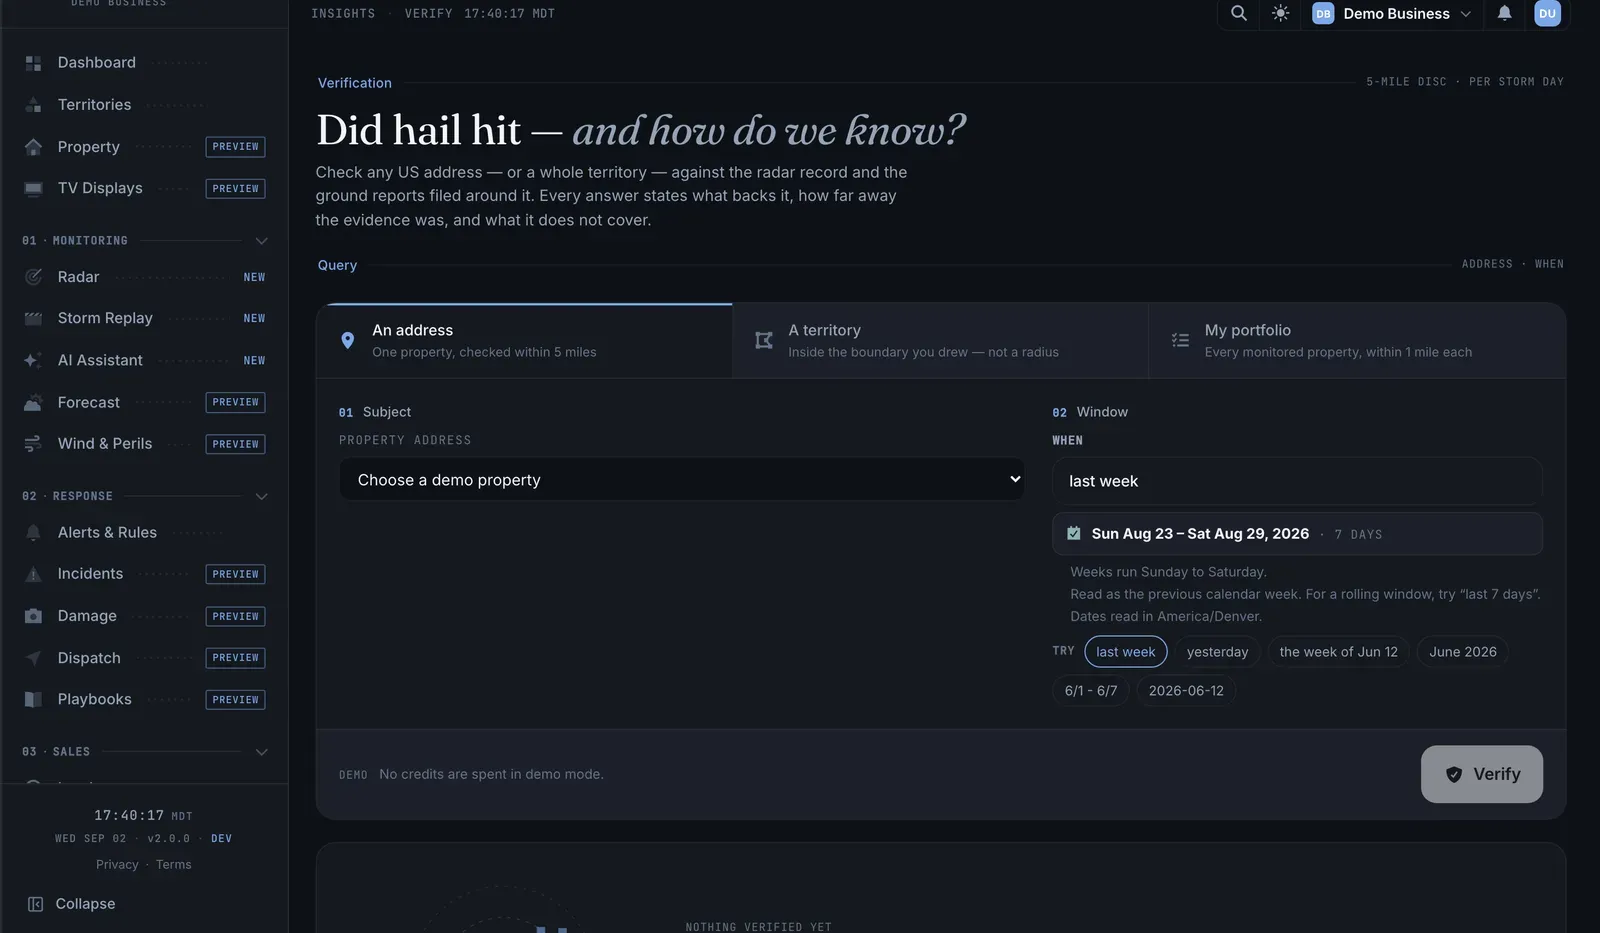Click the When text field
The image size is (1600, 933).
1297,481
